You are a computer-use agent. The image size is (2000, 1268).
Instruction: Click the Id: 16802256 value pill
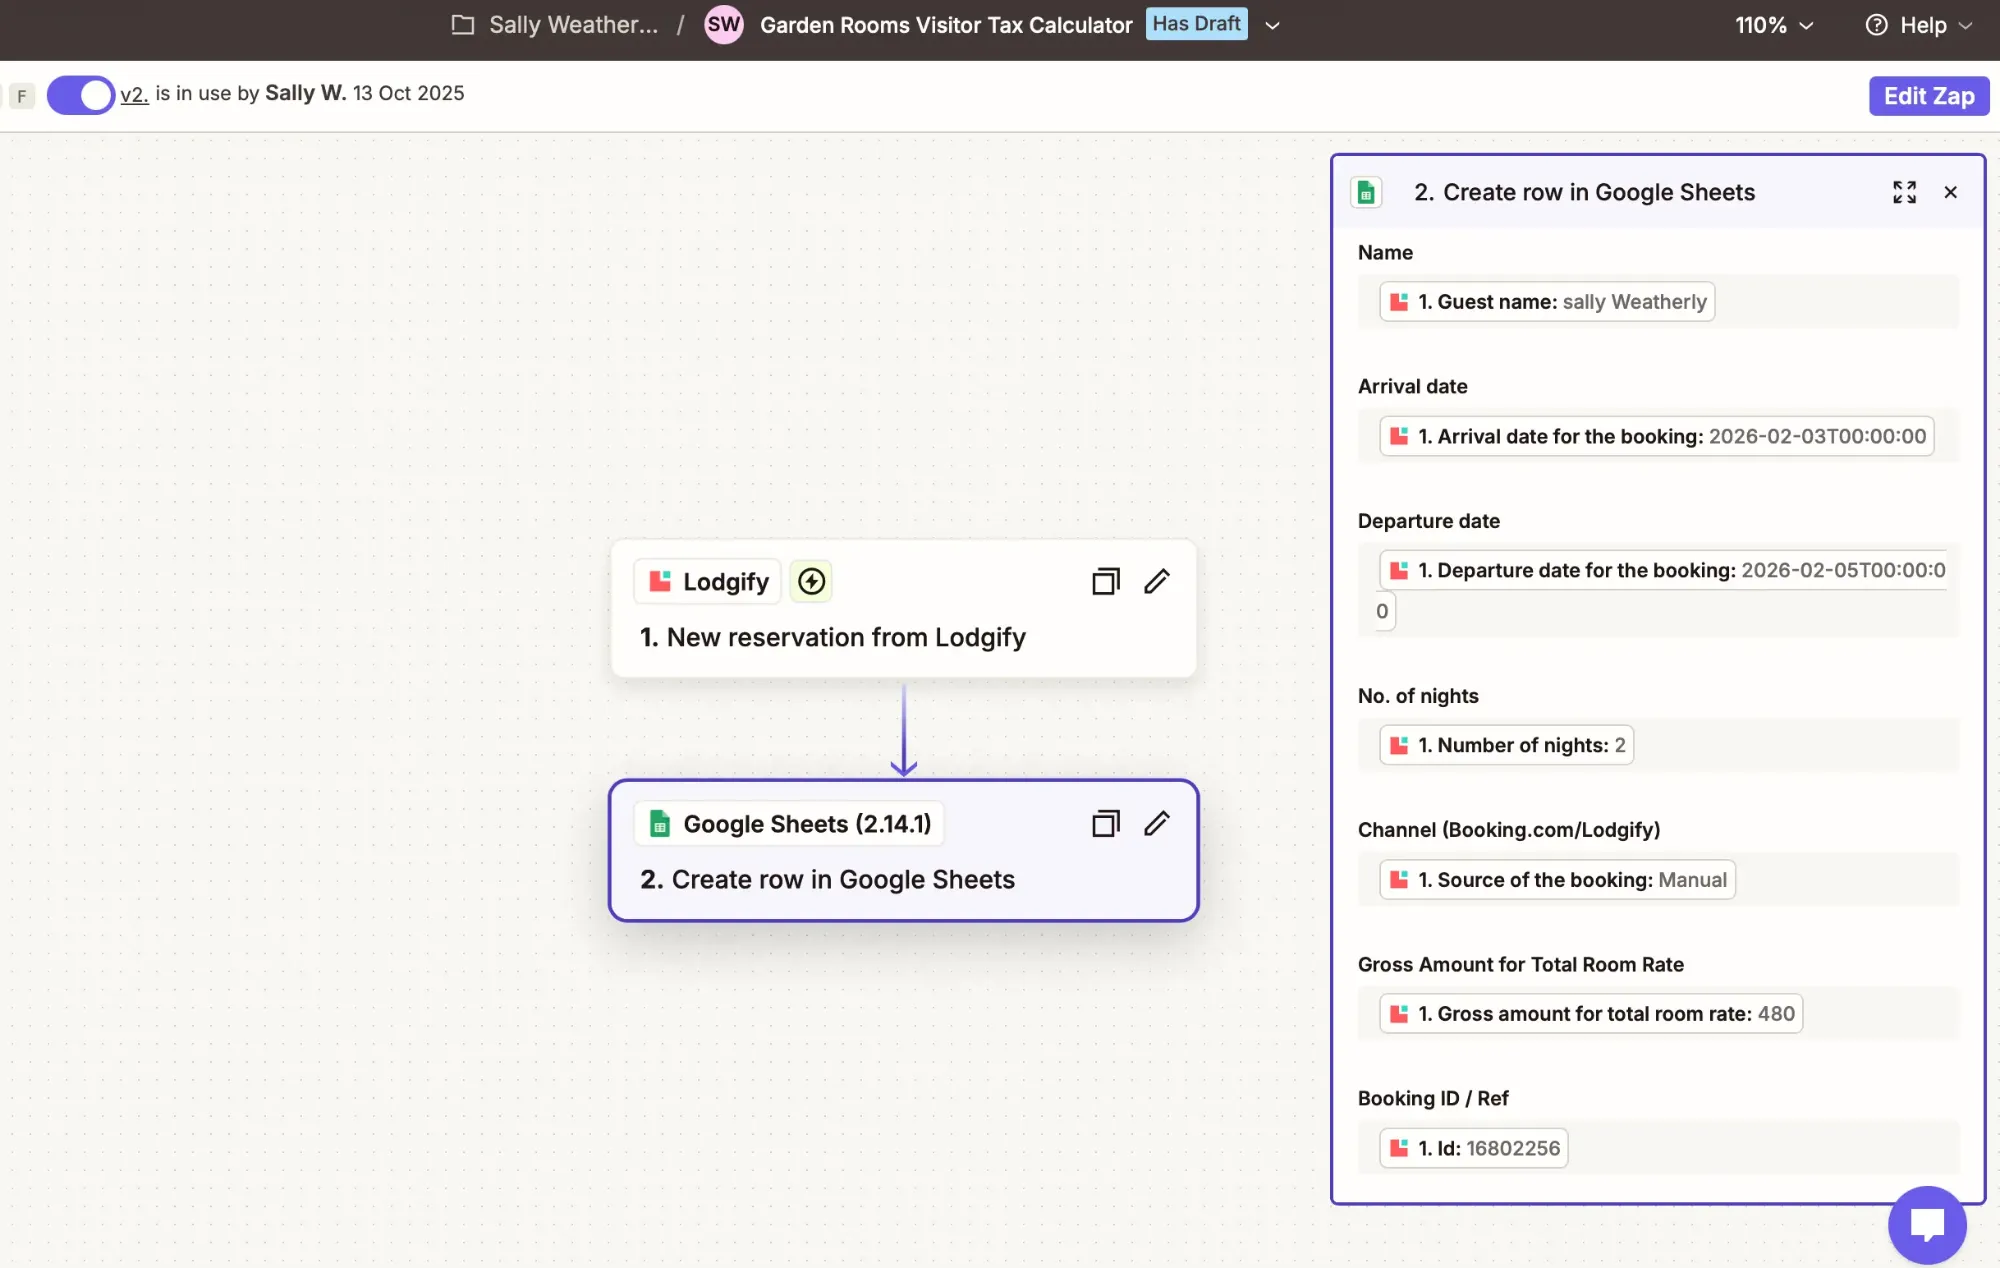click(x=1473, y=1148)
